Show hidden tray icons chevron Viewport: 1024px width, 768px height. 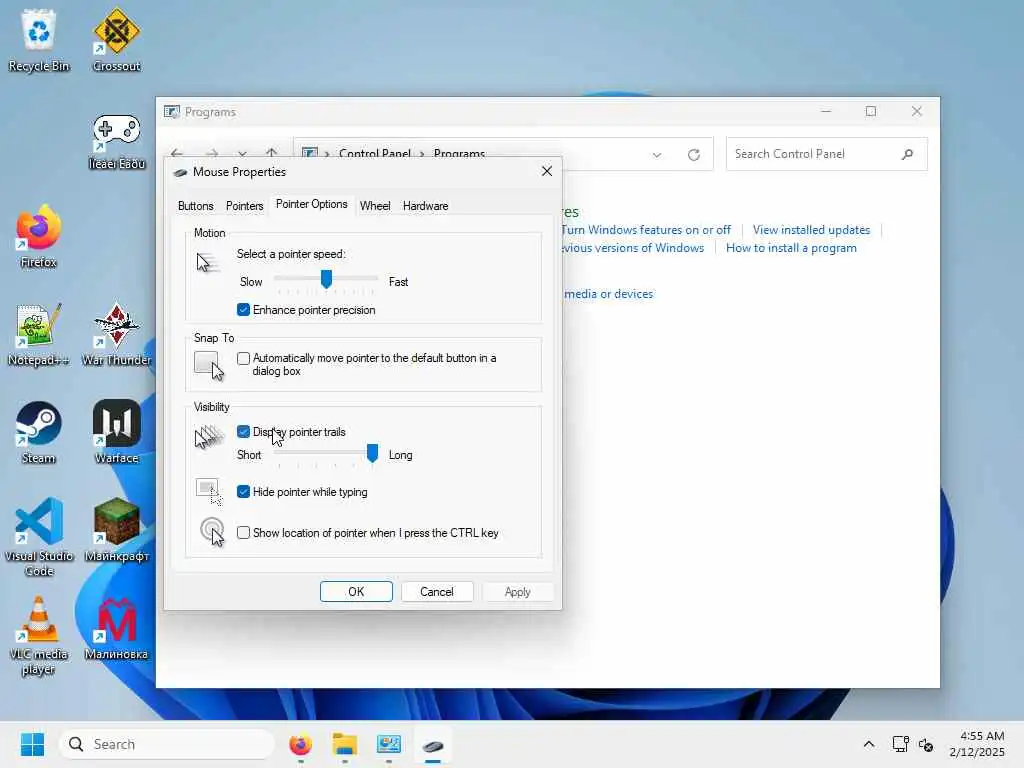(869, 744)
